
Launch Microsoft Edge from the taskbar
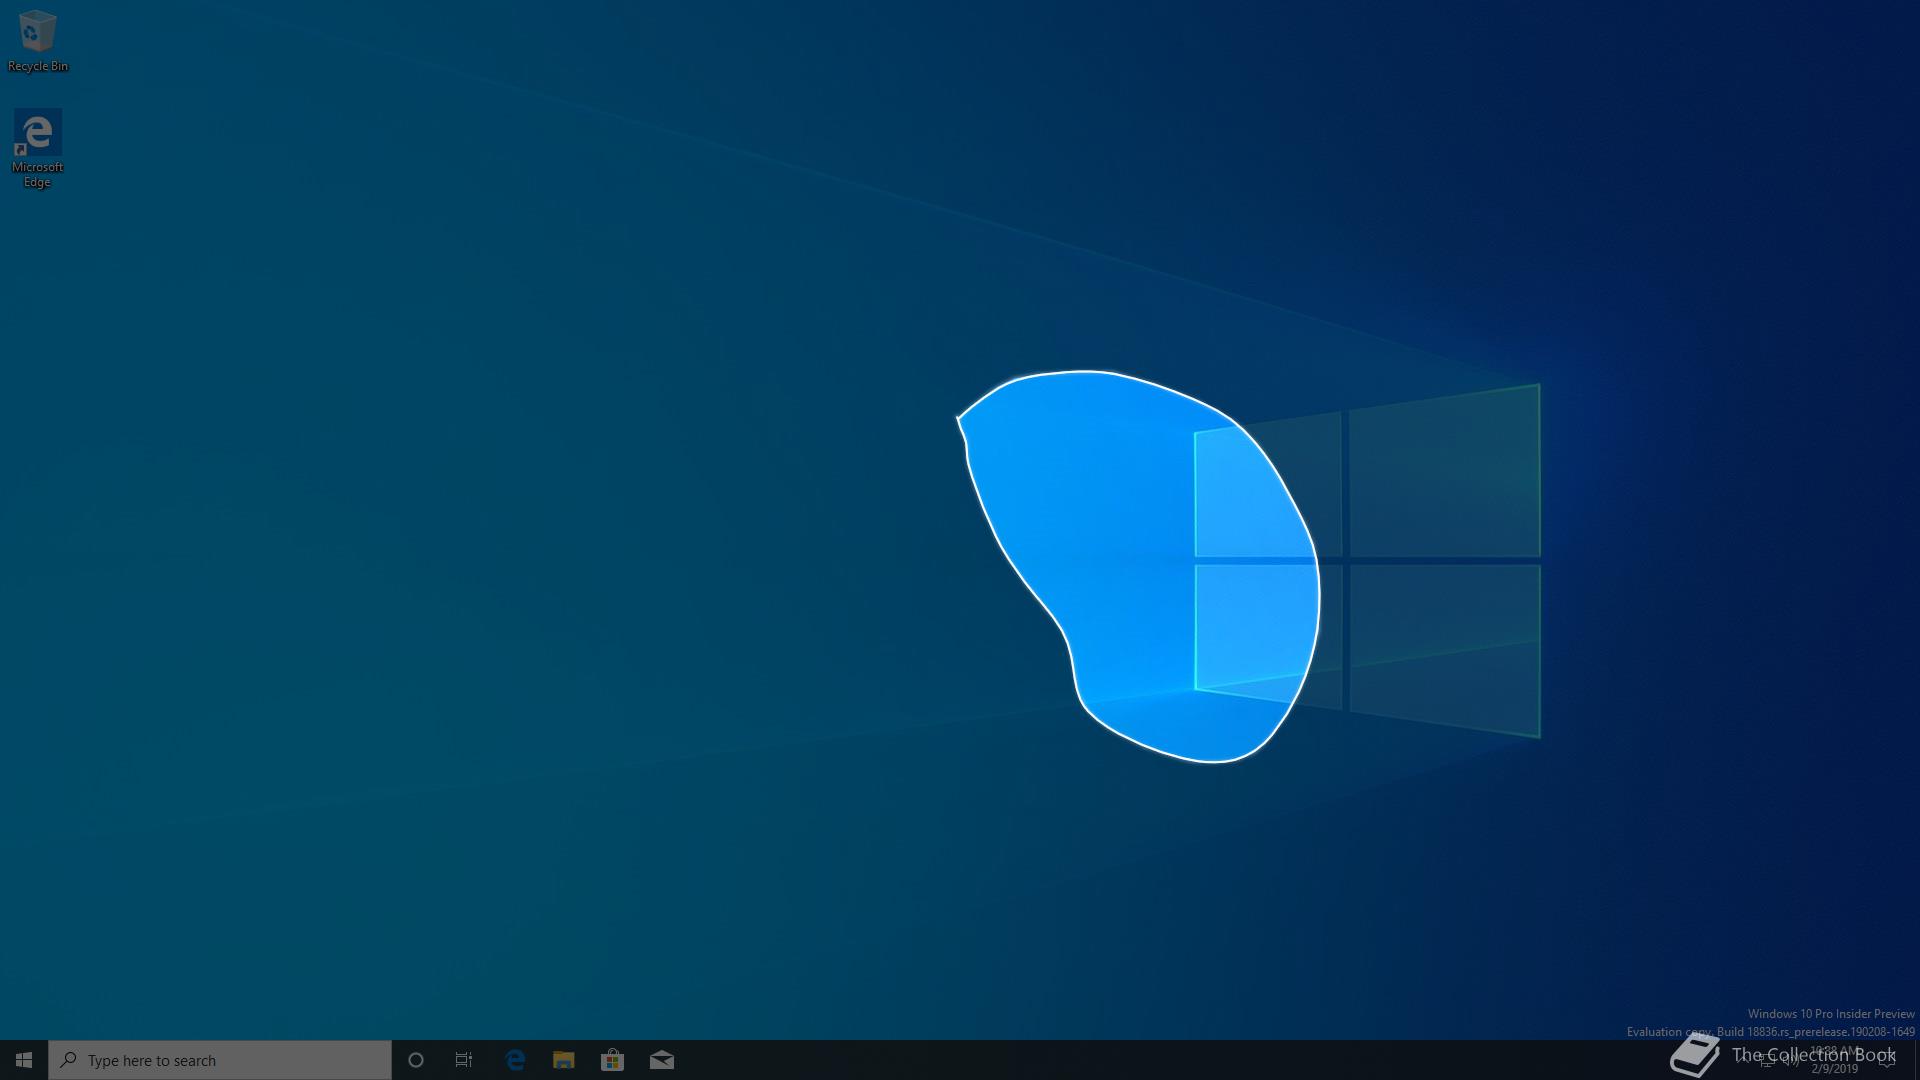pyautogui.click(x=515, y=1060)
